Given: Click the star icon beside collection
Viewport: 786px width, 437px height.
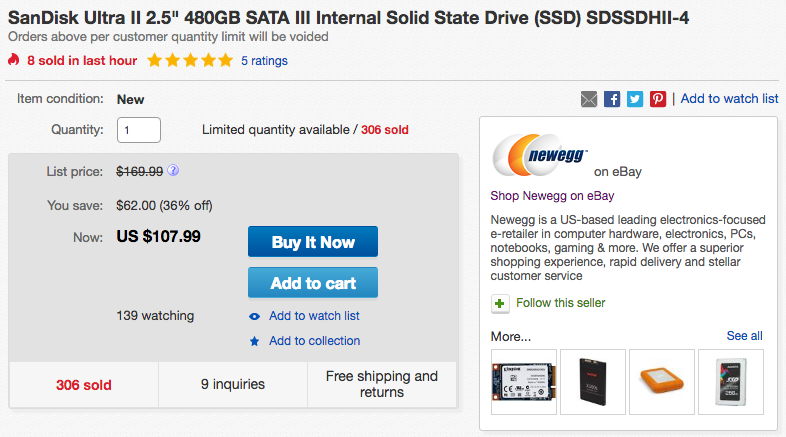Looking at the screenshot, I should coord(255,341).
